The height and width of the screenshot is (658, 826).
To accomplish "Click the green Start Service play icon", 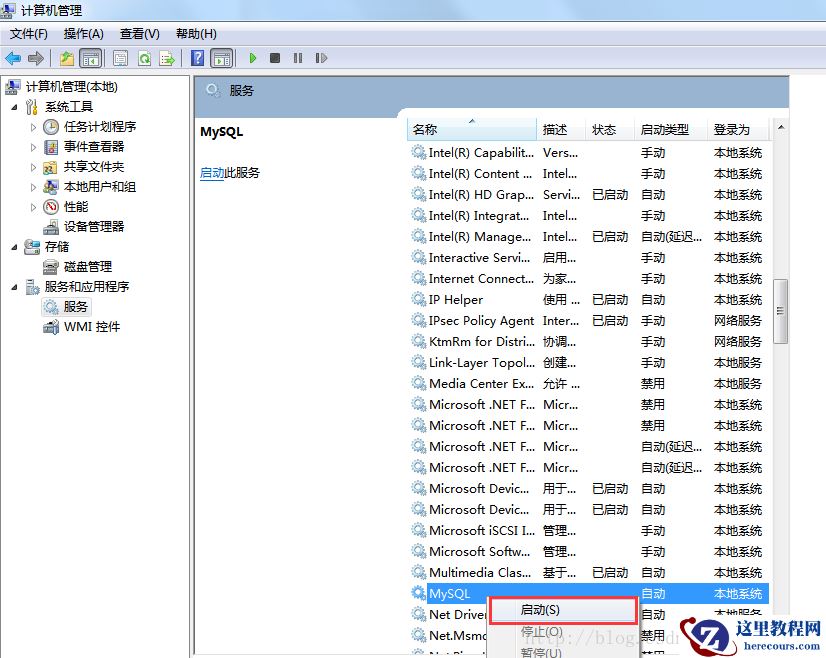I will click(x=253, y=58).
